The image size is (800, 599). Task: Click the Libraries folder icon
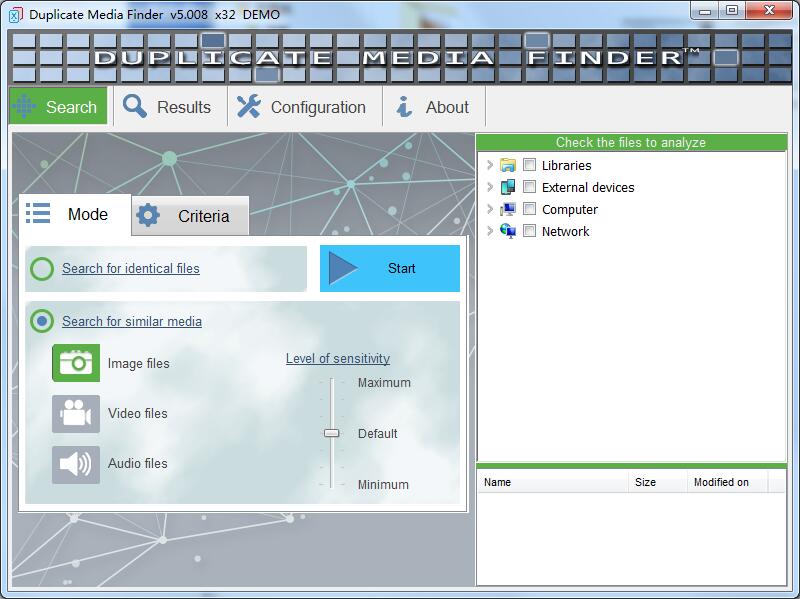pos(508,165)
